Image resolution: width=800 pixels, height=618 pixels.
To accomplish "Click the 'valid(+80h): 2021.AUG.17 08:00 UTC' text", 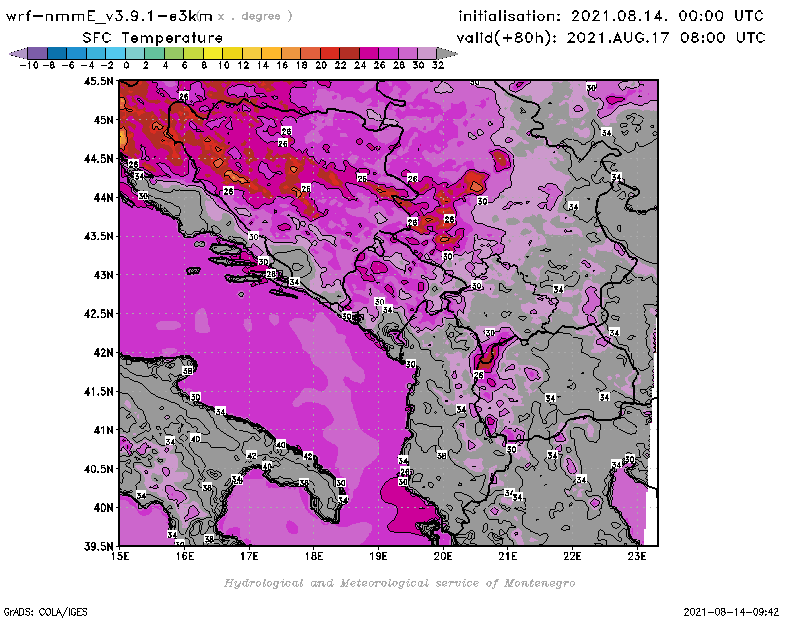I will click(x=611, y=37).
